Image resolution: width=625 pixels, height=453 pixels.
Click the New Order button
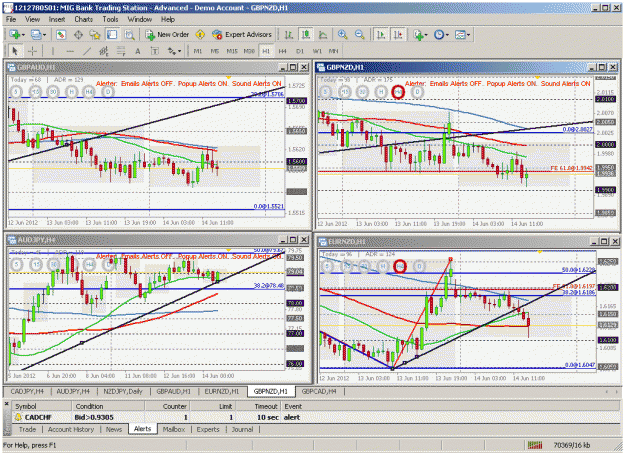167,35
